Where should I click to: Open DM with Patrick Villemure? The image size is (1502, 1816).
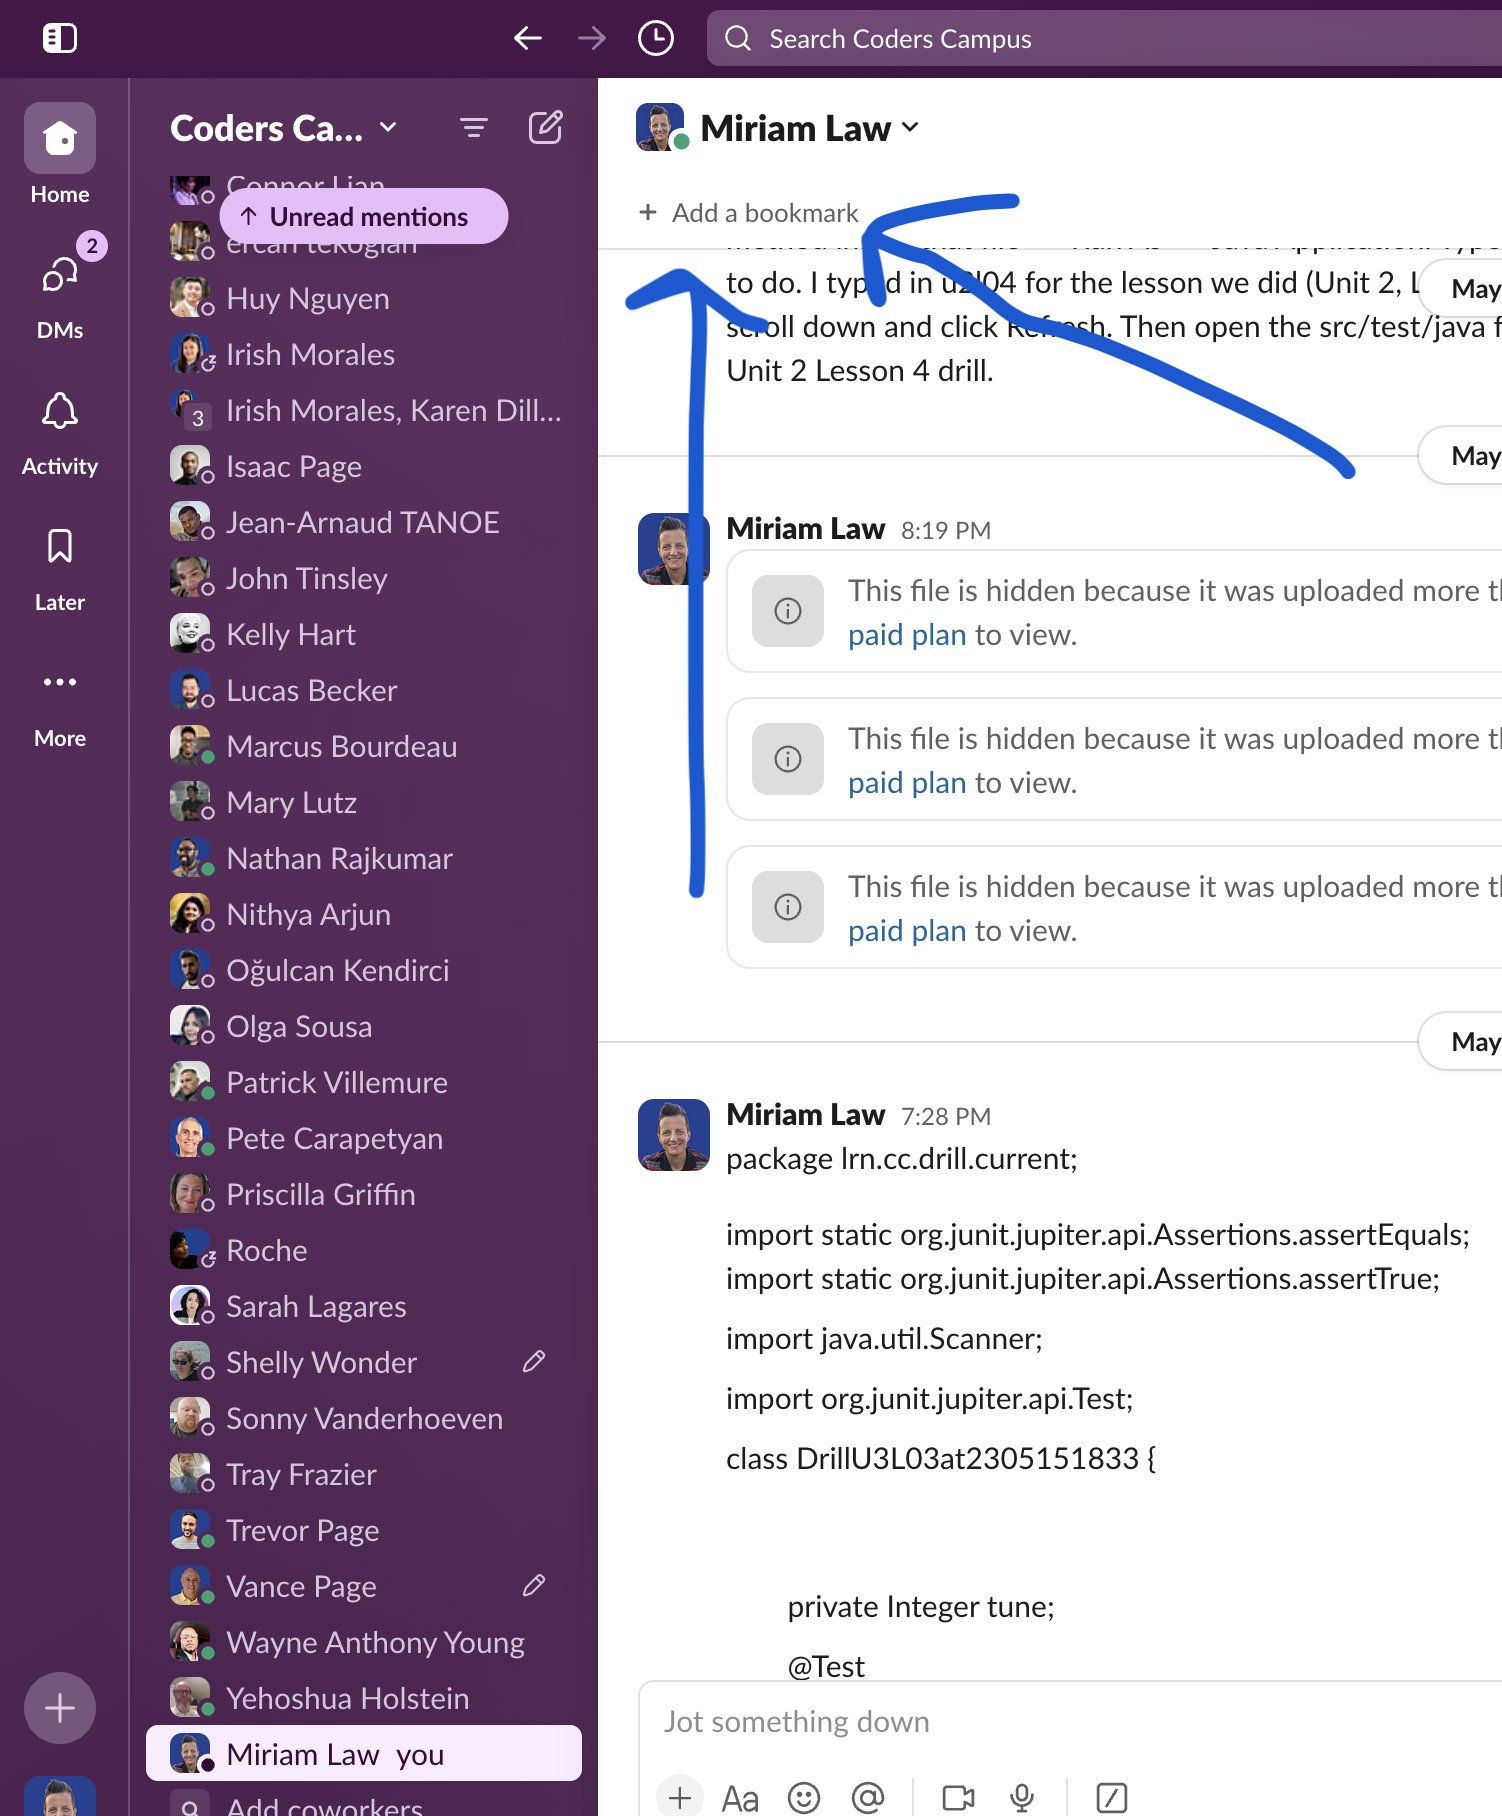pyautogui.click(x=364, y=1082)
